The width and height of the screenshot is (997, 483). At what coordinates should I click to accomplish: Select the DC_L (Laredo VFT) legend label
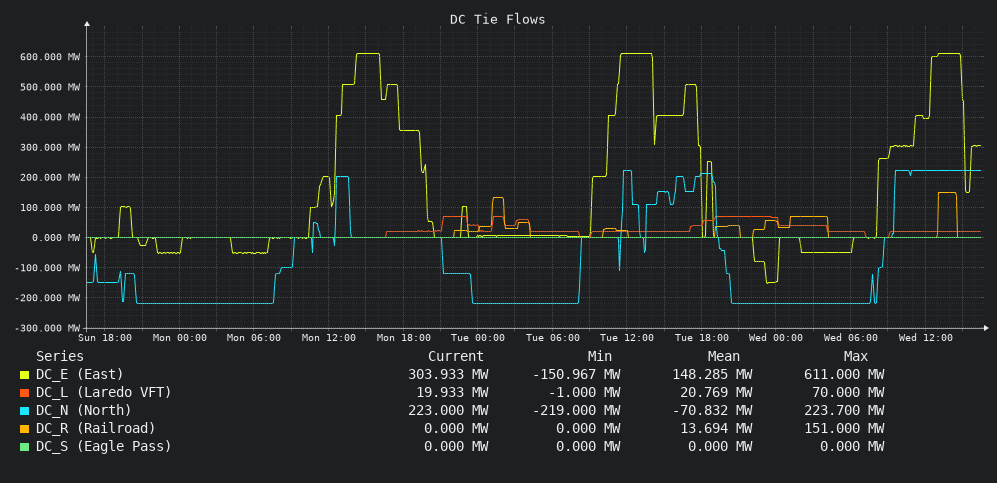(104, 392)
